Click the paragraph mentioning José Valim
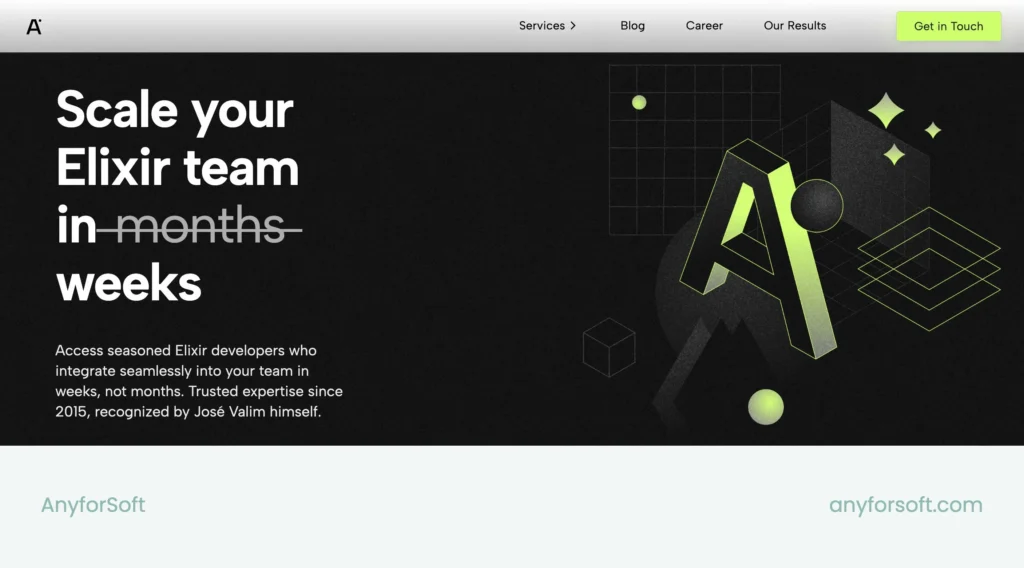The image size is (1024, 568). [199, 381]
